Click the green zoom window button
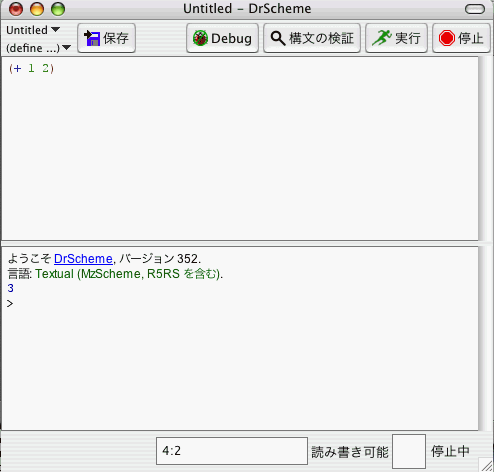 [x=58, y=9]
